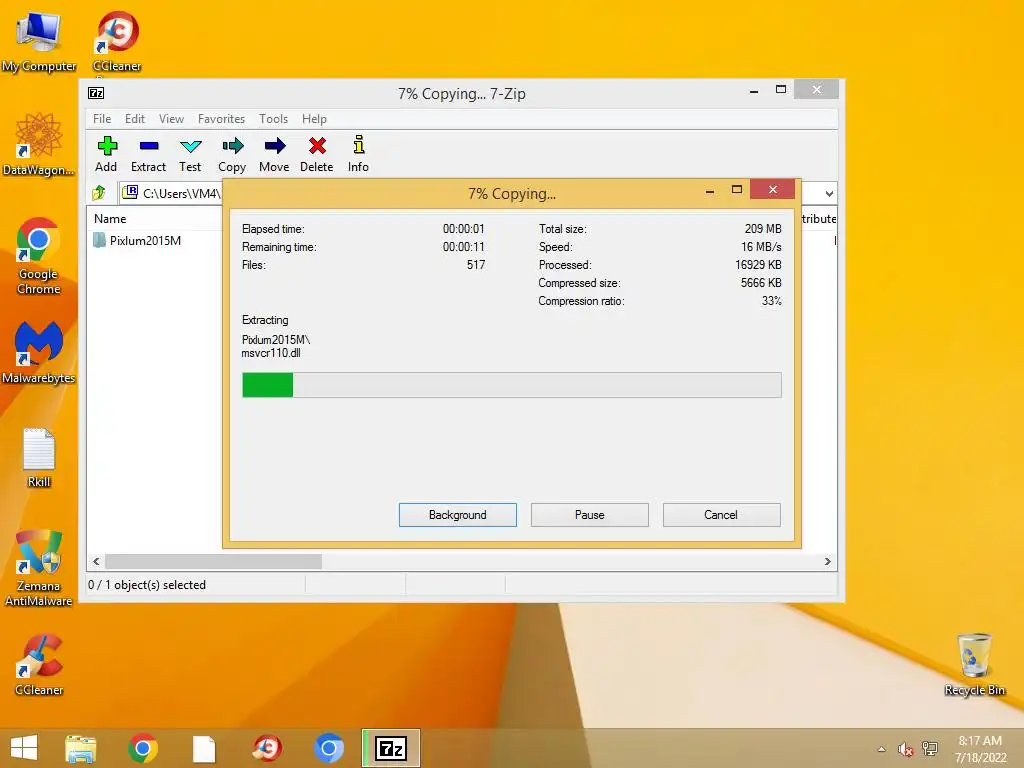Click the muted speaker tray icon
The width and height of the screenshot is (1024, 768).
905,749
